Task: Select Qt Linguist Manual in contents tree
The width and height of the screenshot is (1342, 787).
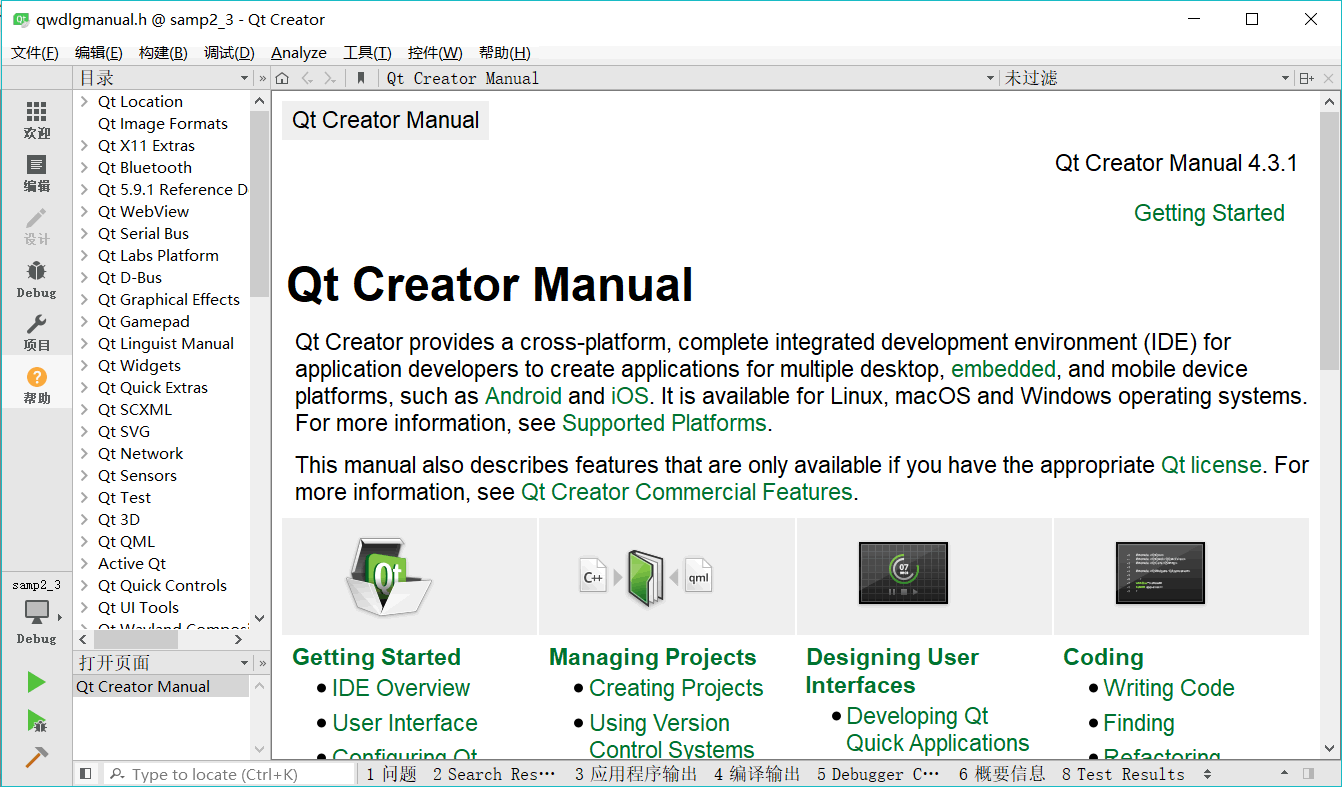Action: (166, 344)
